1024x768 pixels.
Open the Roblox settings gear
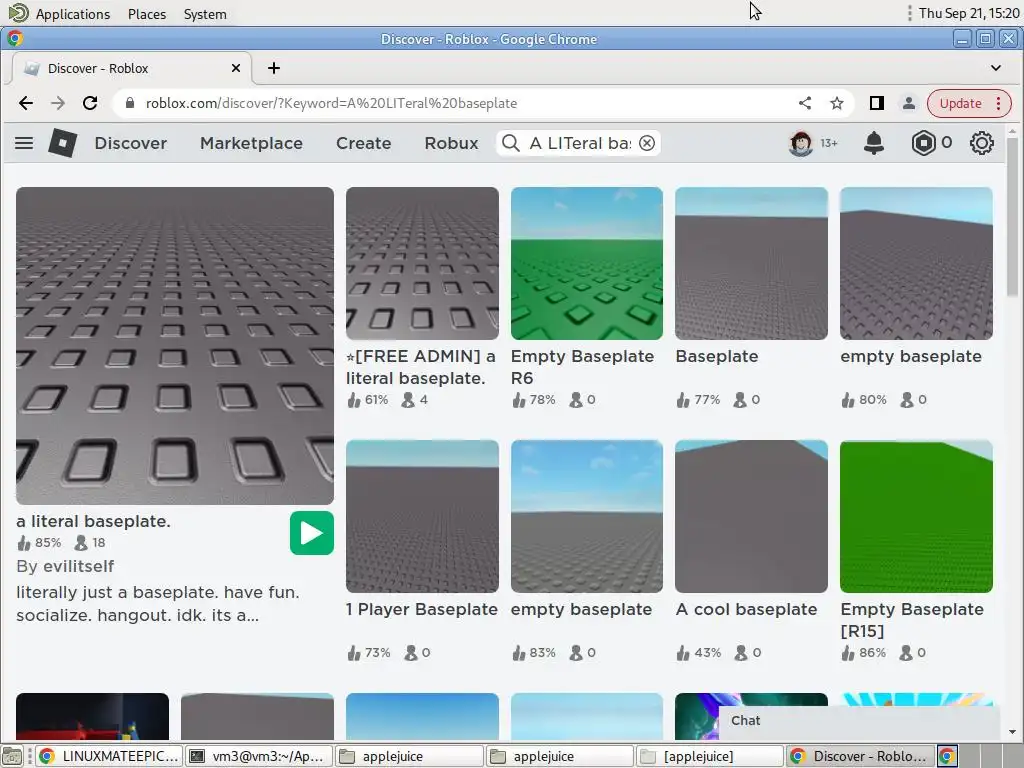[981, 143]
